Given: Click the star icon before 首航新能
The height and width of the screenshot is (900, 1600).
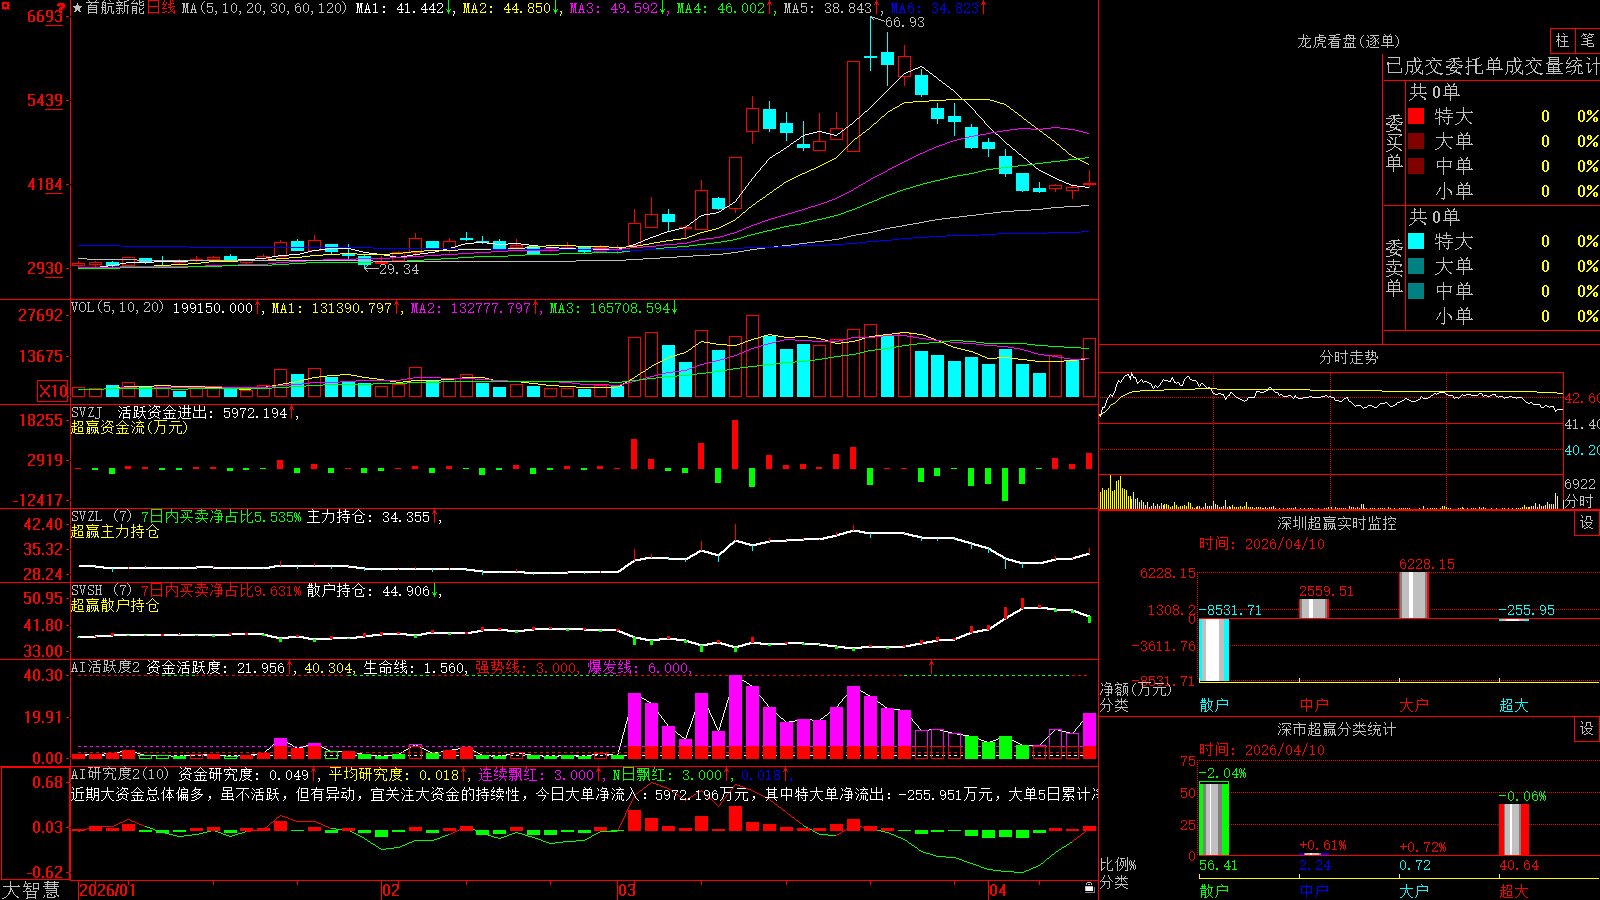Looking at the screenshot, I should 77,8.
